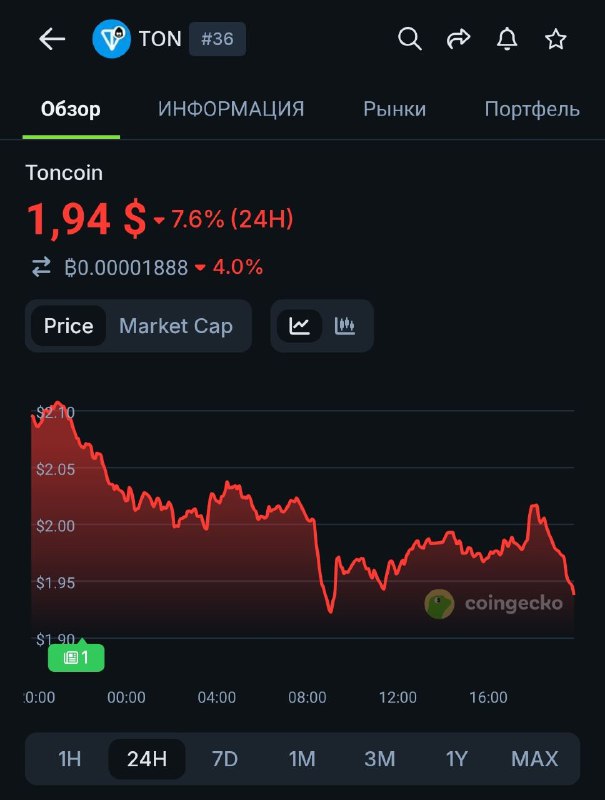
Task: Tap the green news badge on the chart
Action: pyautogui.click(x=76, y=657)
